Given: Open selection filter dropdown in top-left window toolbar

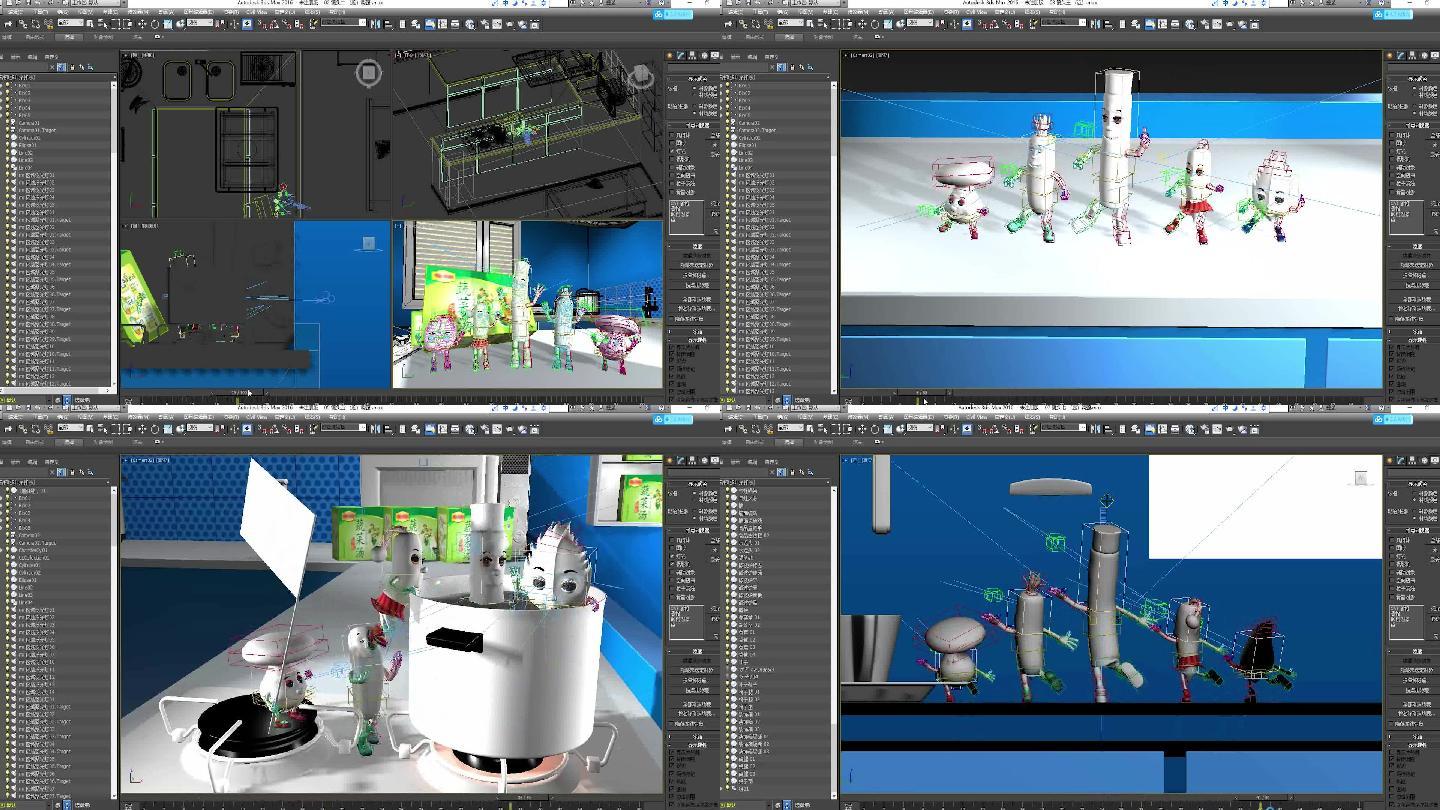Looking at the screenshot, I should (x=70, y=23).
